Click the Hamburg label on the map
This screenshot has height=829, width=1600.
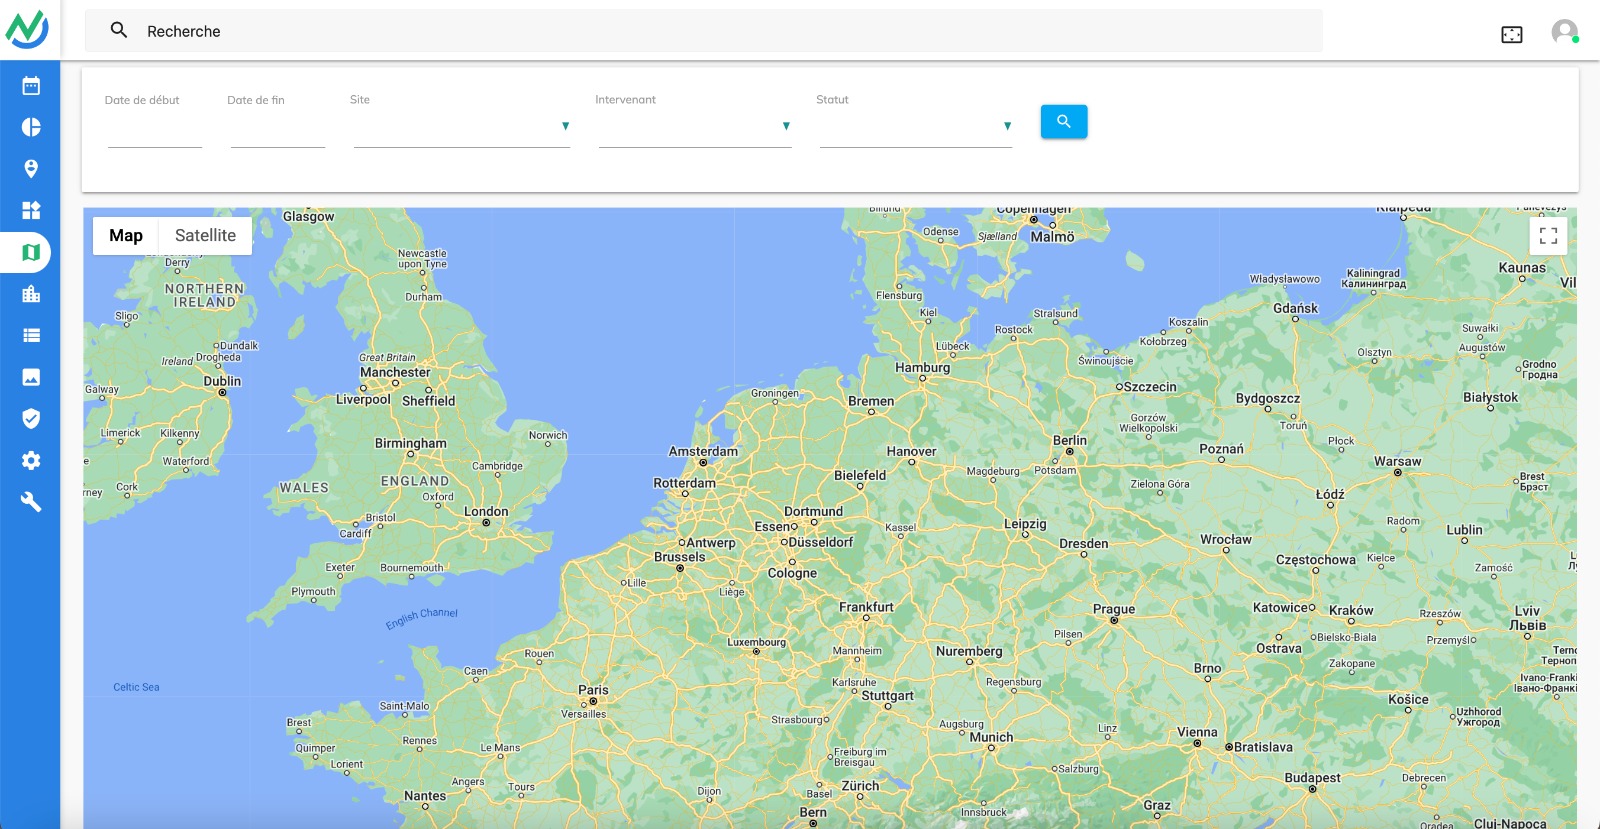[x=922, y=367]
